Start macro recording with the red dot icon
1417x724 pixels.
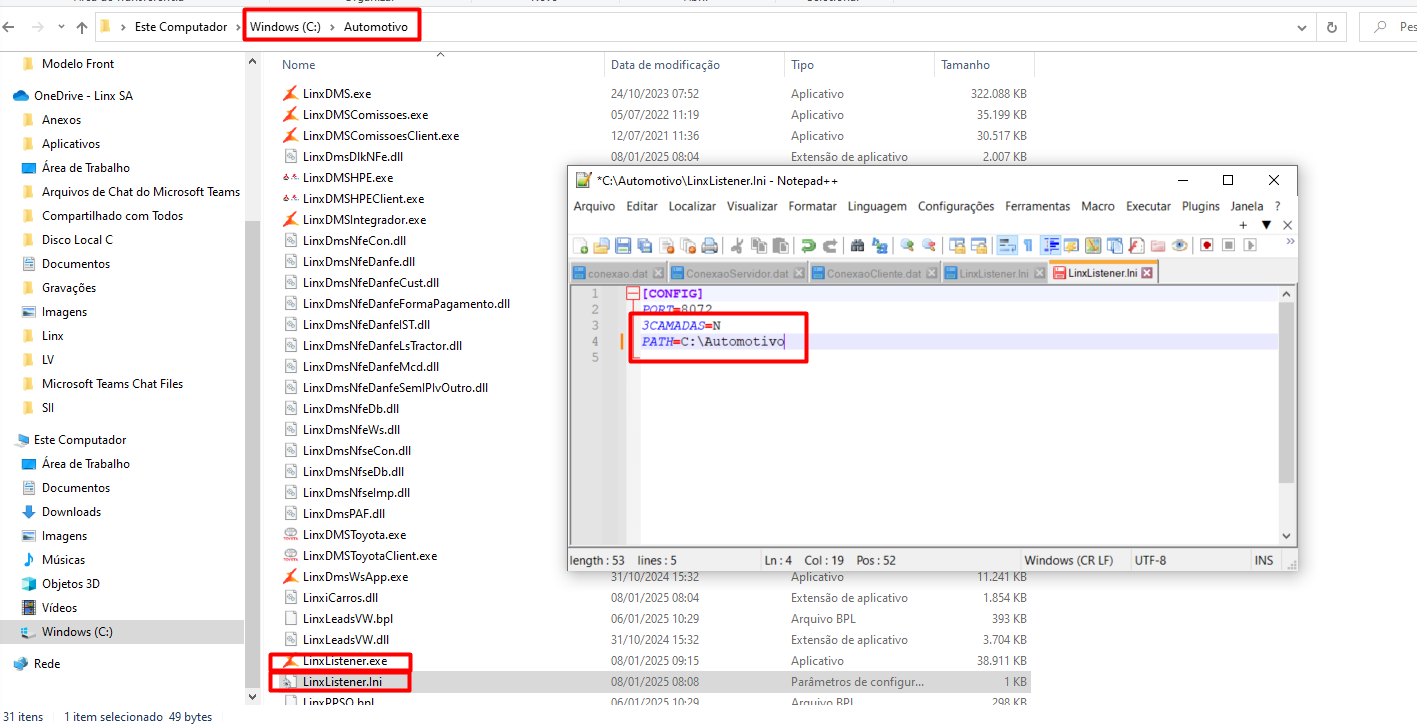coord(1207,245)
